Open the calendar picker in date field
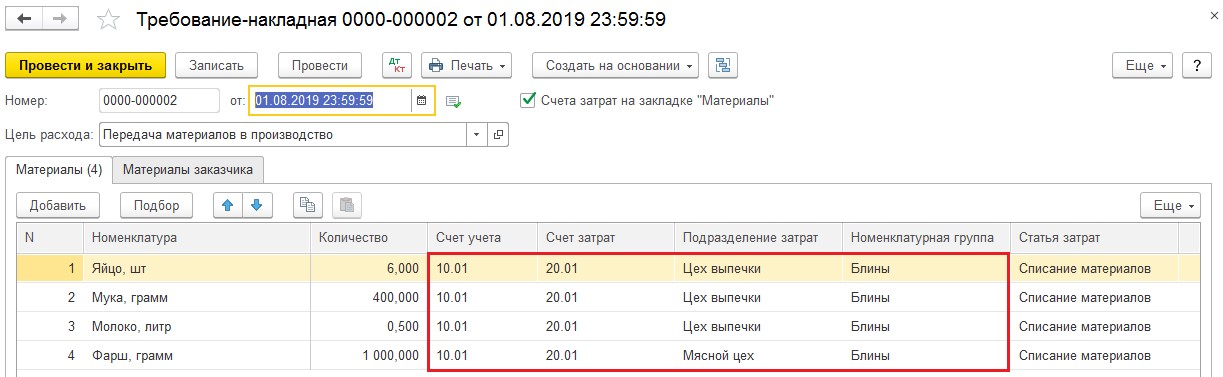 421,101
